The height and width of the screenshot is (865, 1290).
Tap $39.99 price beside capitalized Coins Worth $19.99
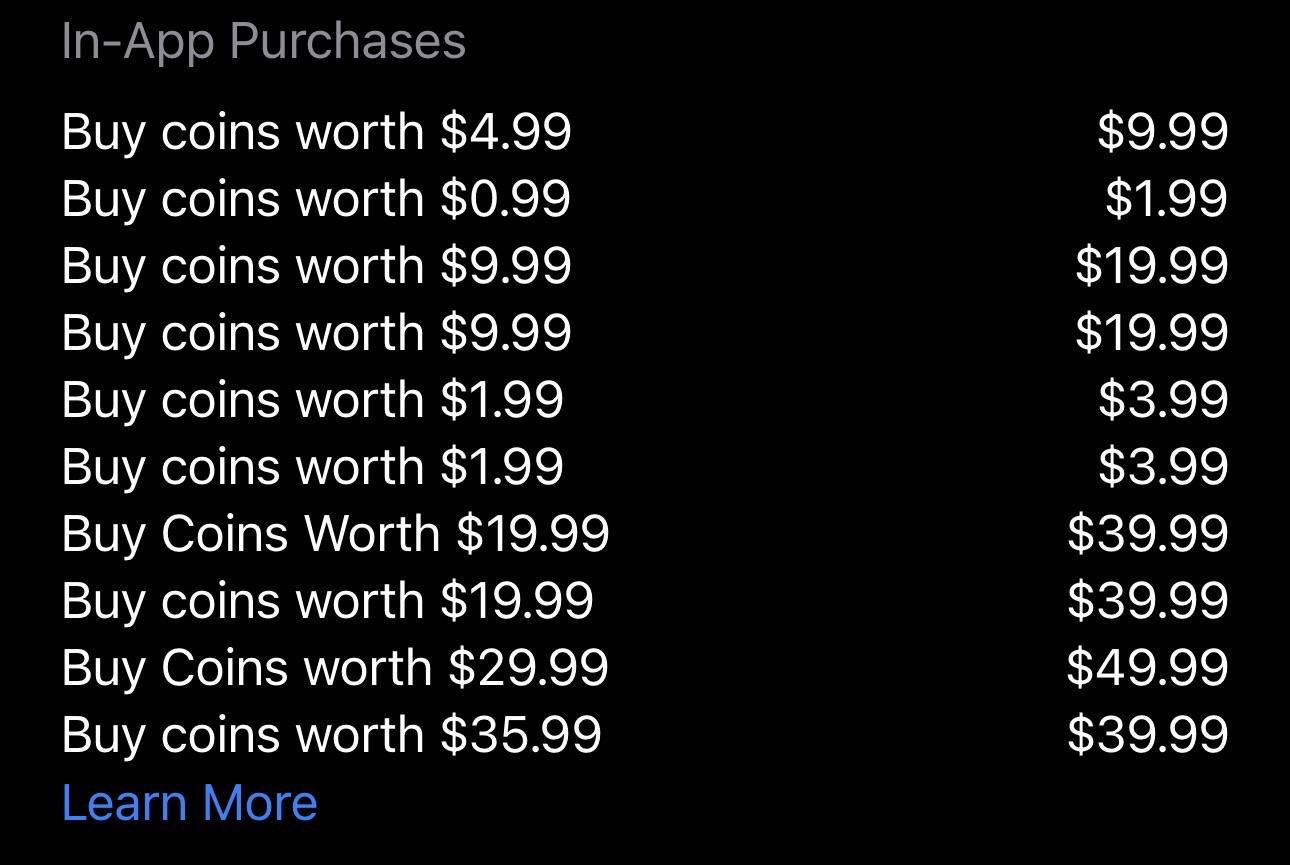1147,534
